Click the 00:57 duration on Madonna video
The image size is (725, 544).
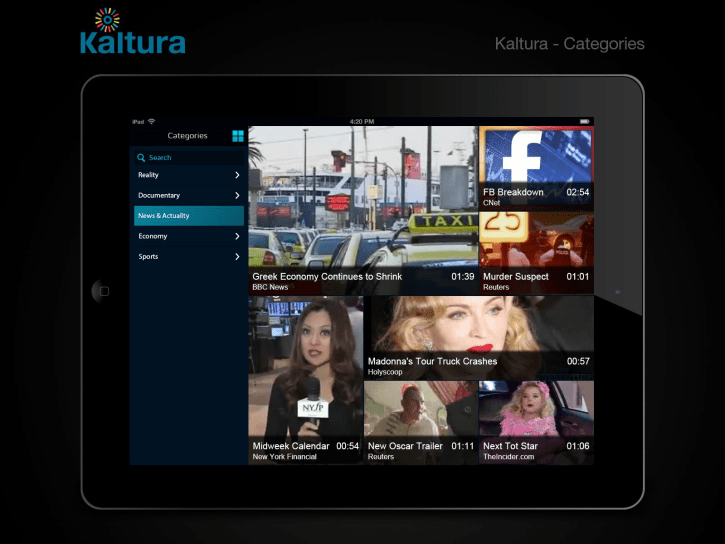tap(578, 361)
